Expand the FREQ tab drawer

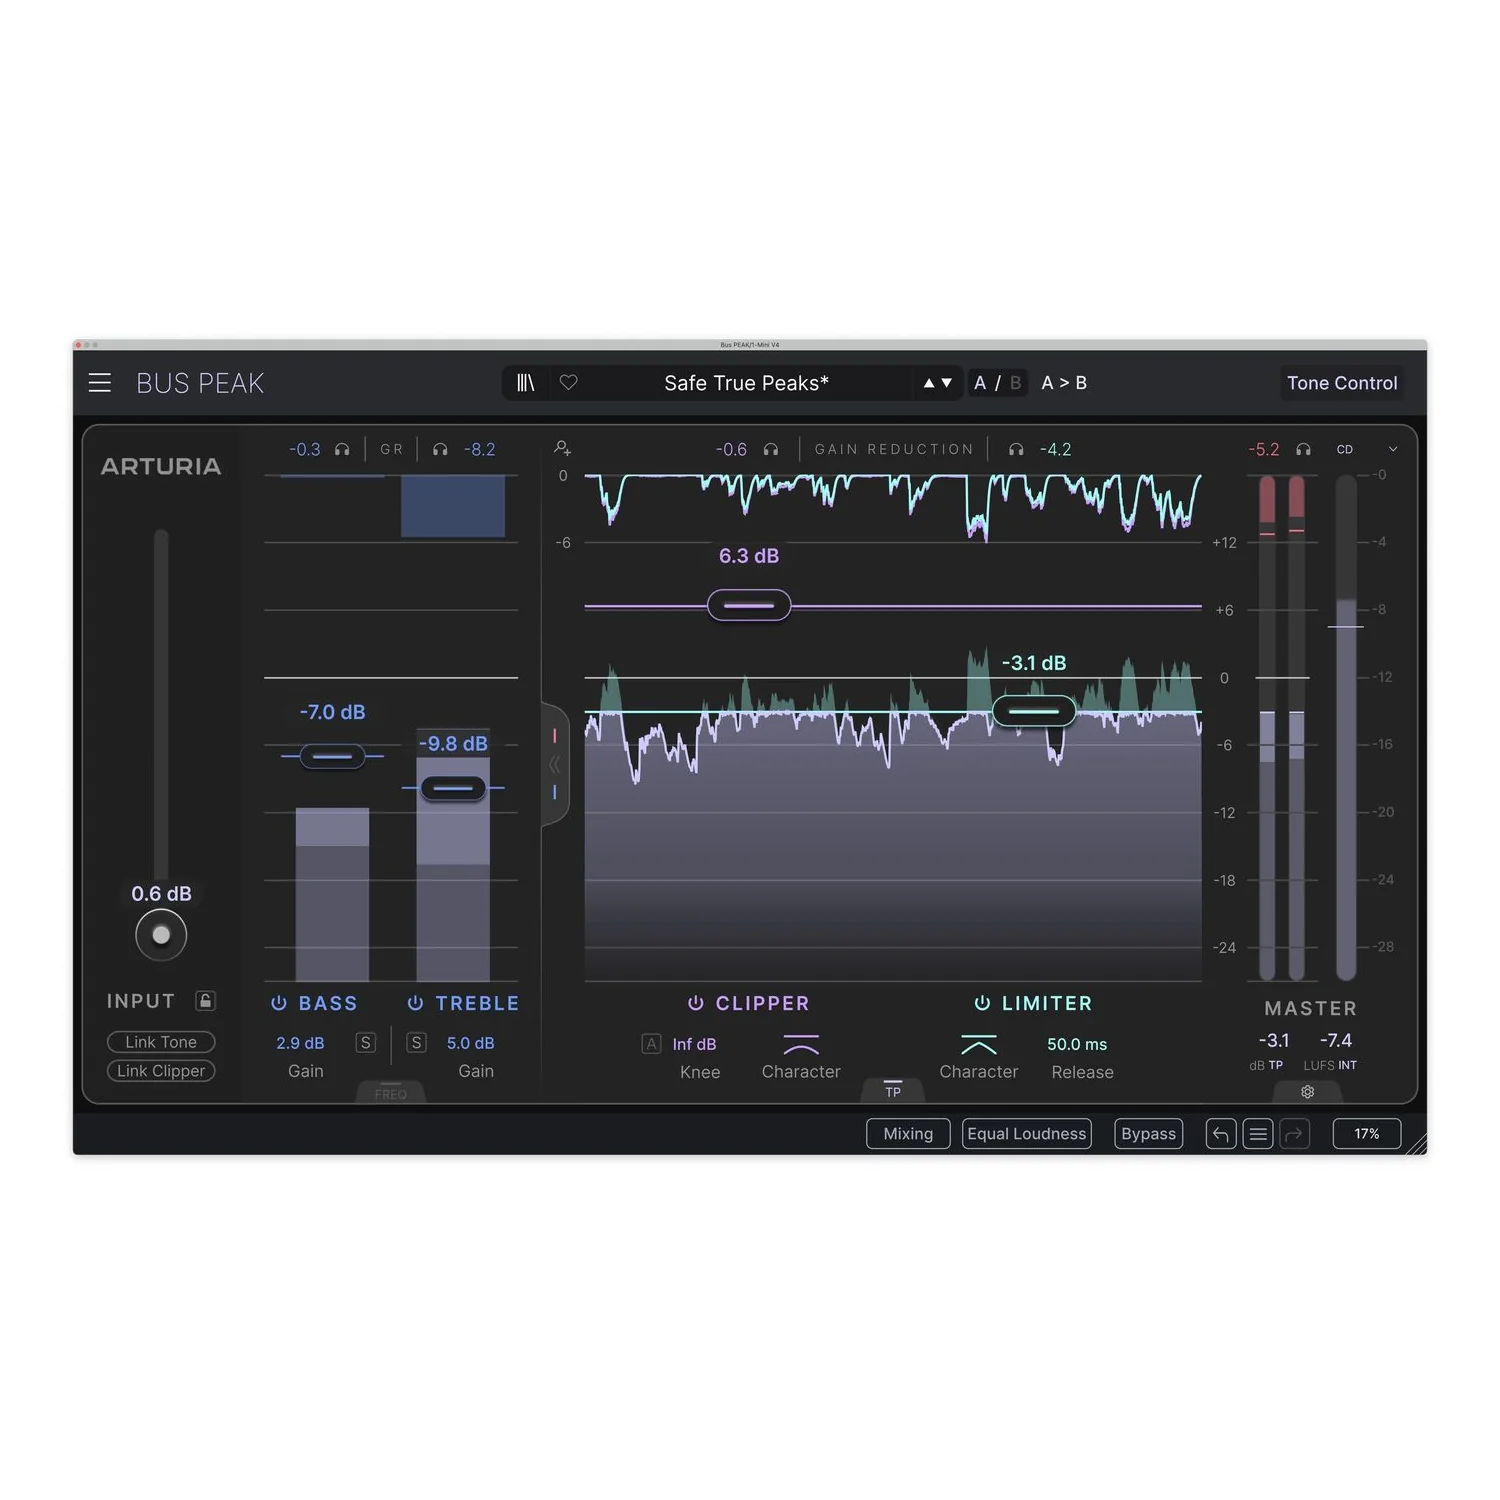391,1092
